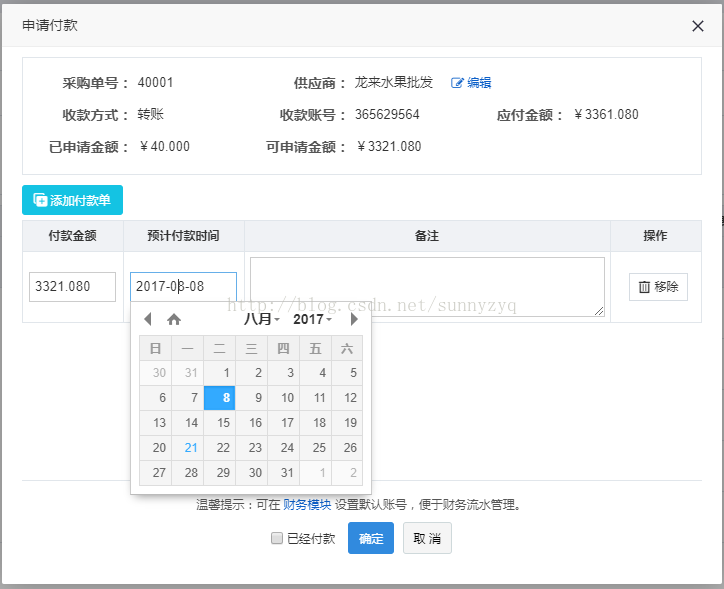
Task: Pick day 23 in the calendar
Action: pyautogui.click(x=252, y=447)
